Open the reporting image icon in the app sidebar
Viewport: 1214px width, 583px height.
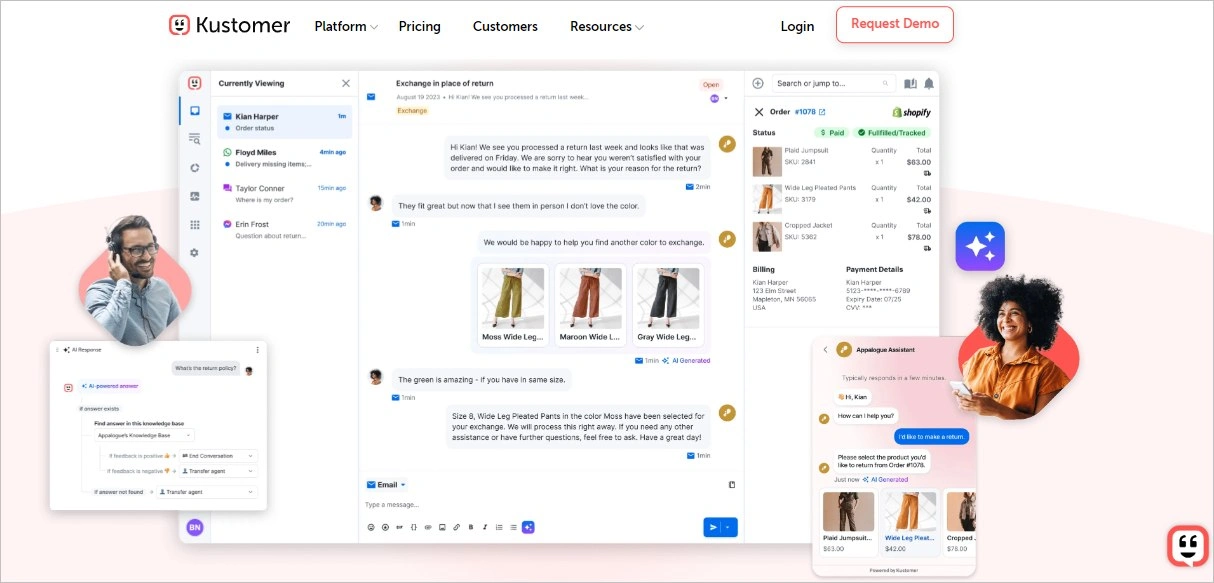tap(195, 196)
